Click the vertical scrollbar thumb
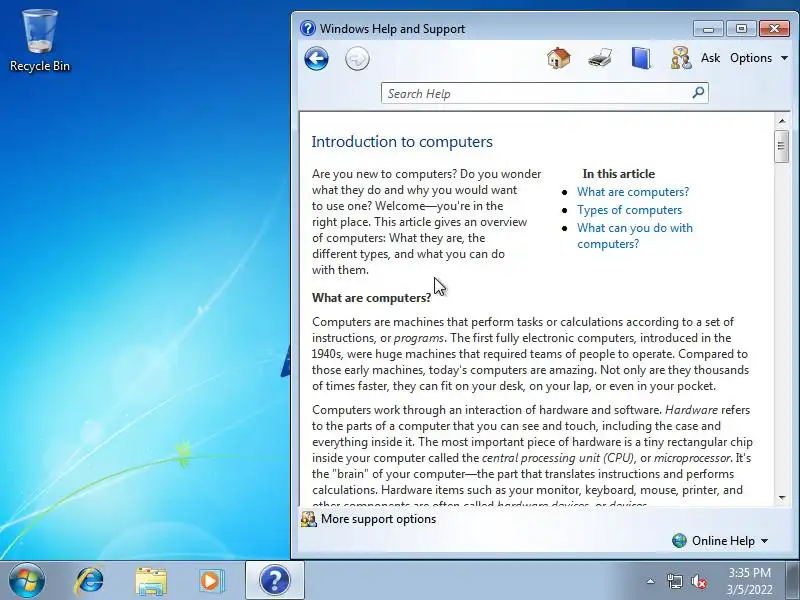This screenshot has height=600, width=800. (x=782, y=146)
